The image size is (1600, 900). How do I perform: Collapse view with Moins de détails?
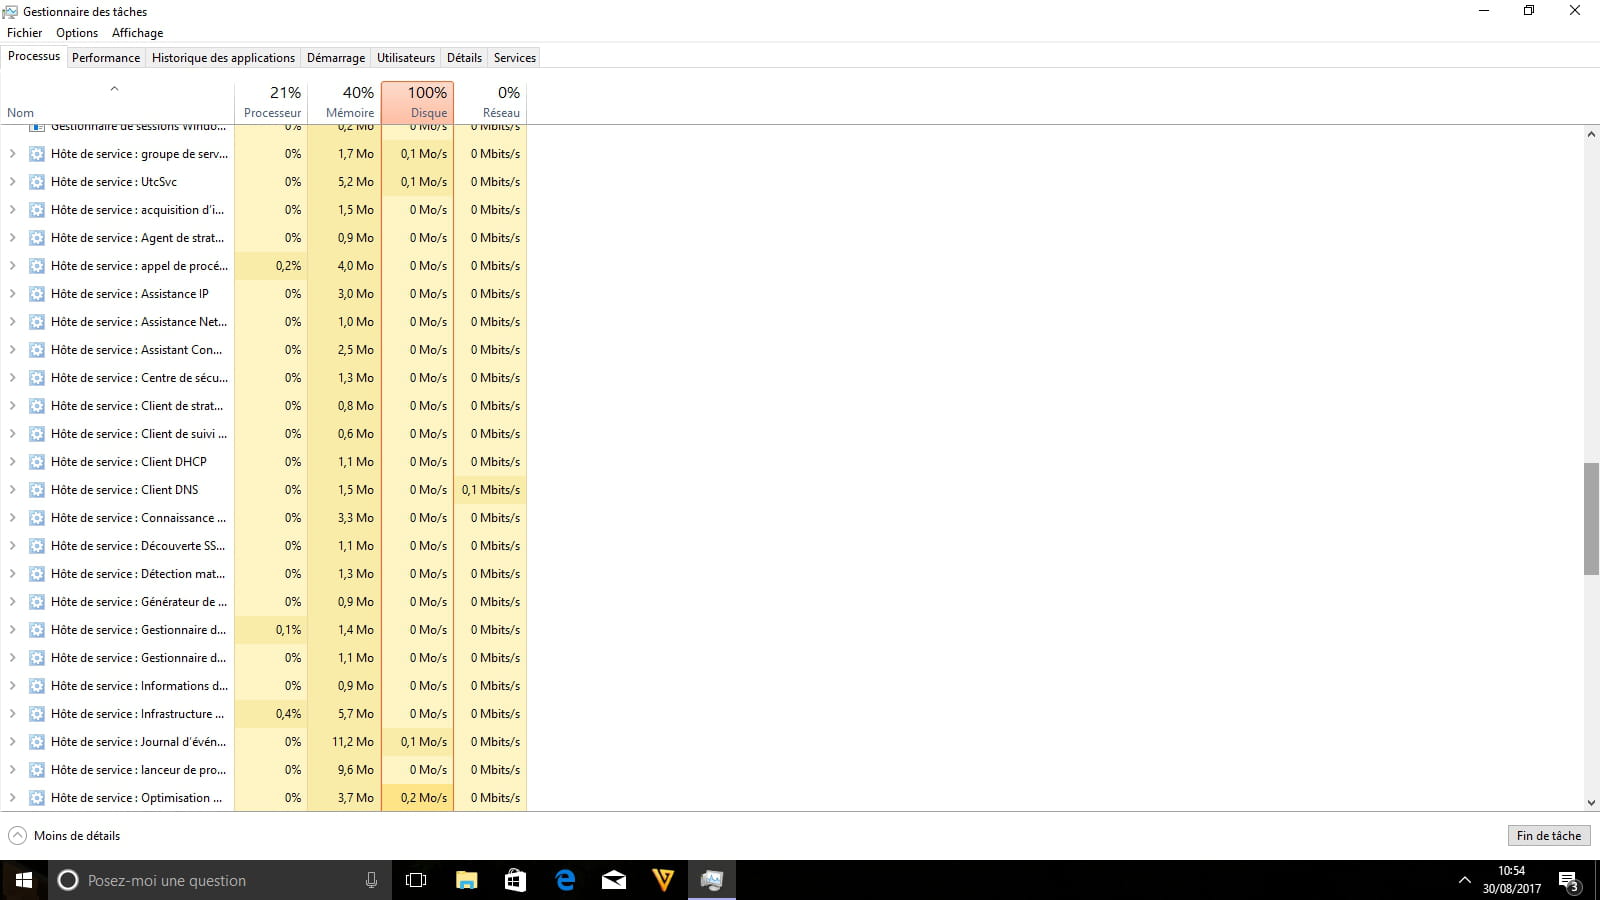pos(65,836)
